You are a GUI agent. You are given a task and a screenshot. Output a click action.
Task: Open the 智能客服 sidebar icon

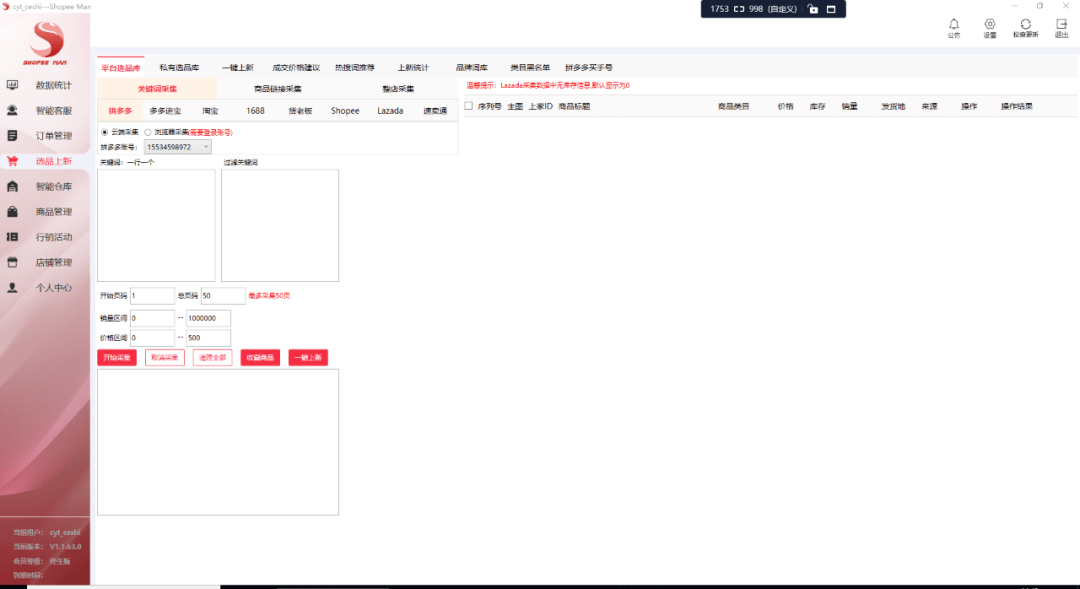point(12,110)
